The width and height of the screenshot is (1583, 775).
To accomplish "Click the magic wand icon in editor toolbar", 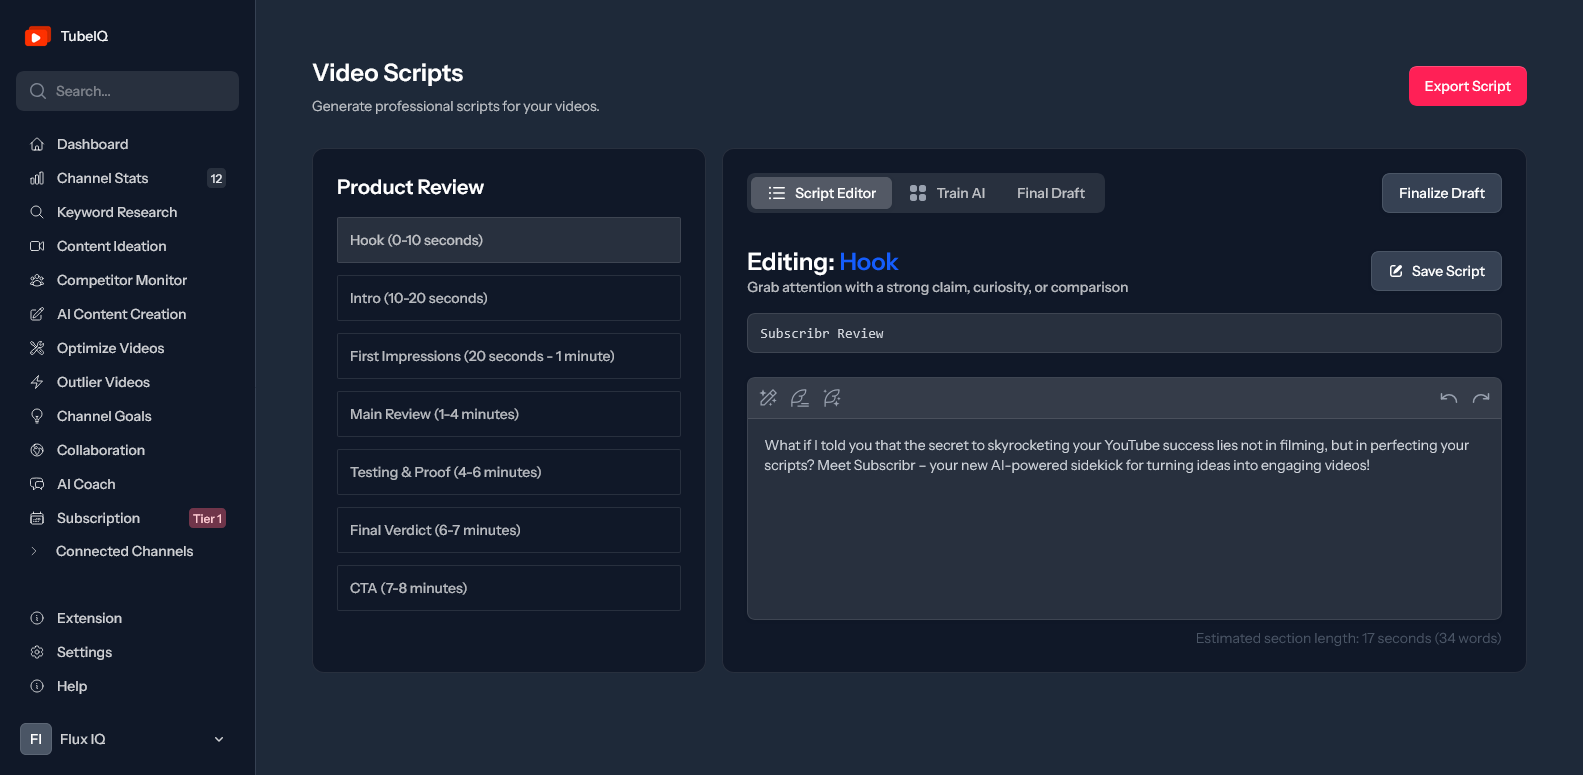I will click(x=768, y=398).
